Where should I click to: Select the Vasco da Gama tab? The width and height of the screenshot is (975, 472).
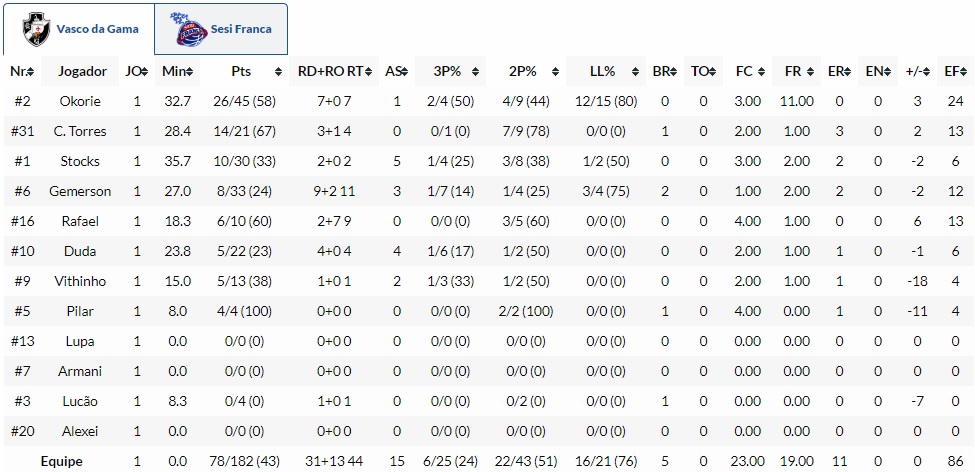[78, 29]
